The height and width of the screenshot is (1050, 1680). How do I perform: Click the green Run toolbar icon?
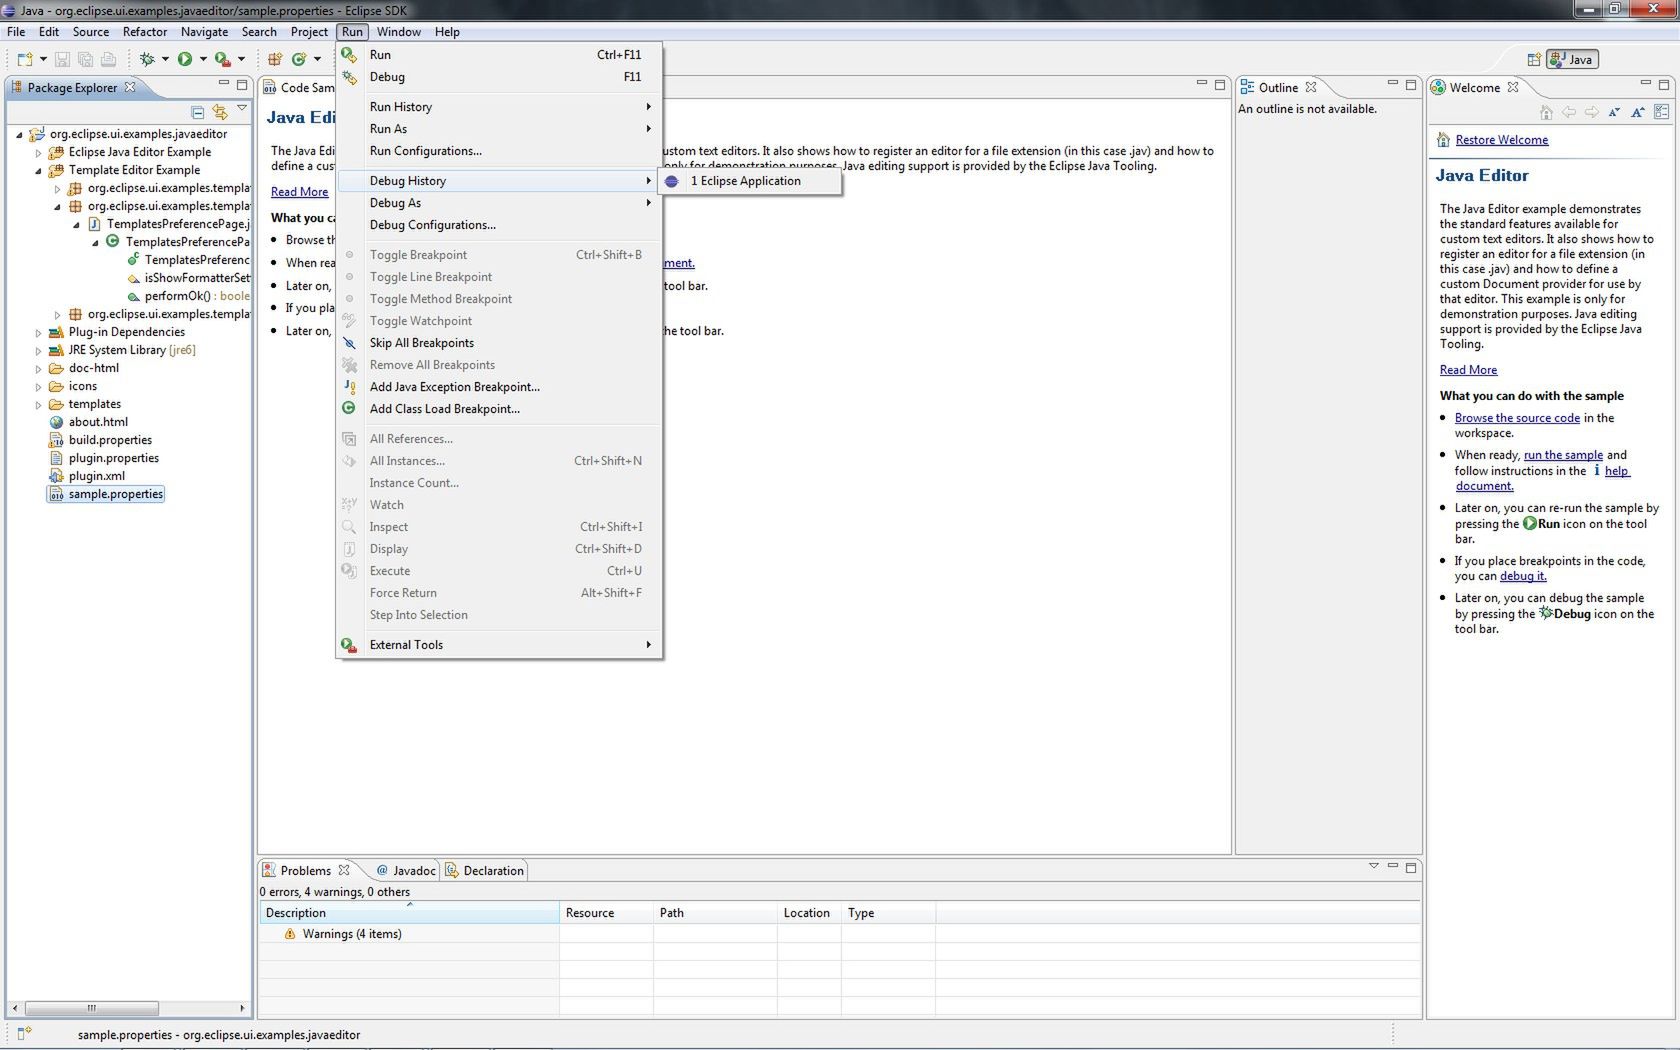(185, 59)
